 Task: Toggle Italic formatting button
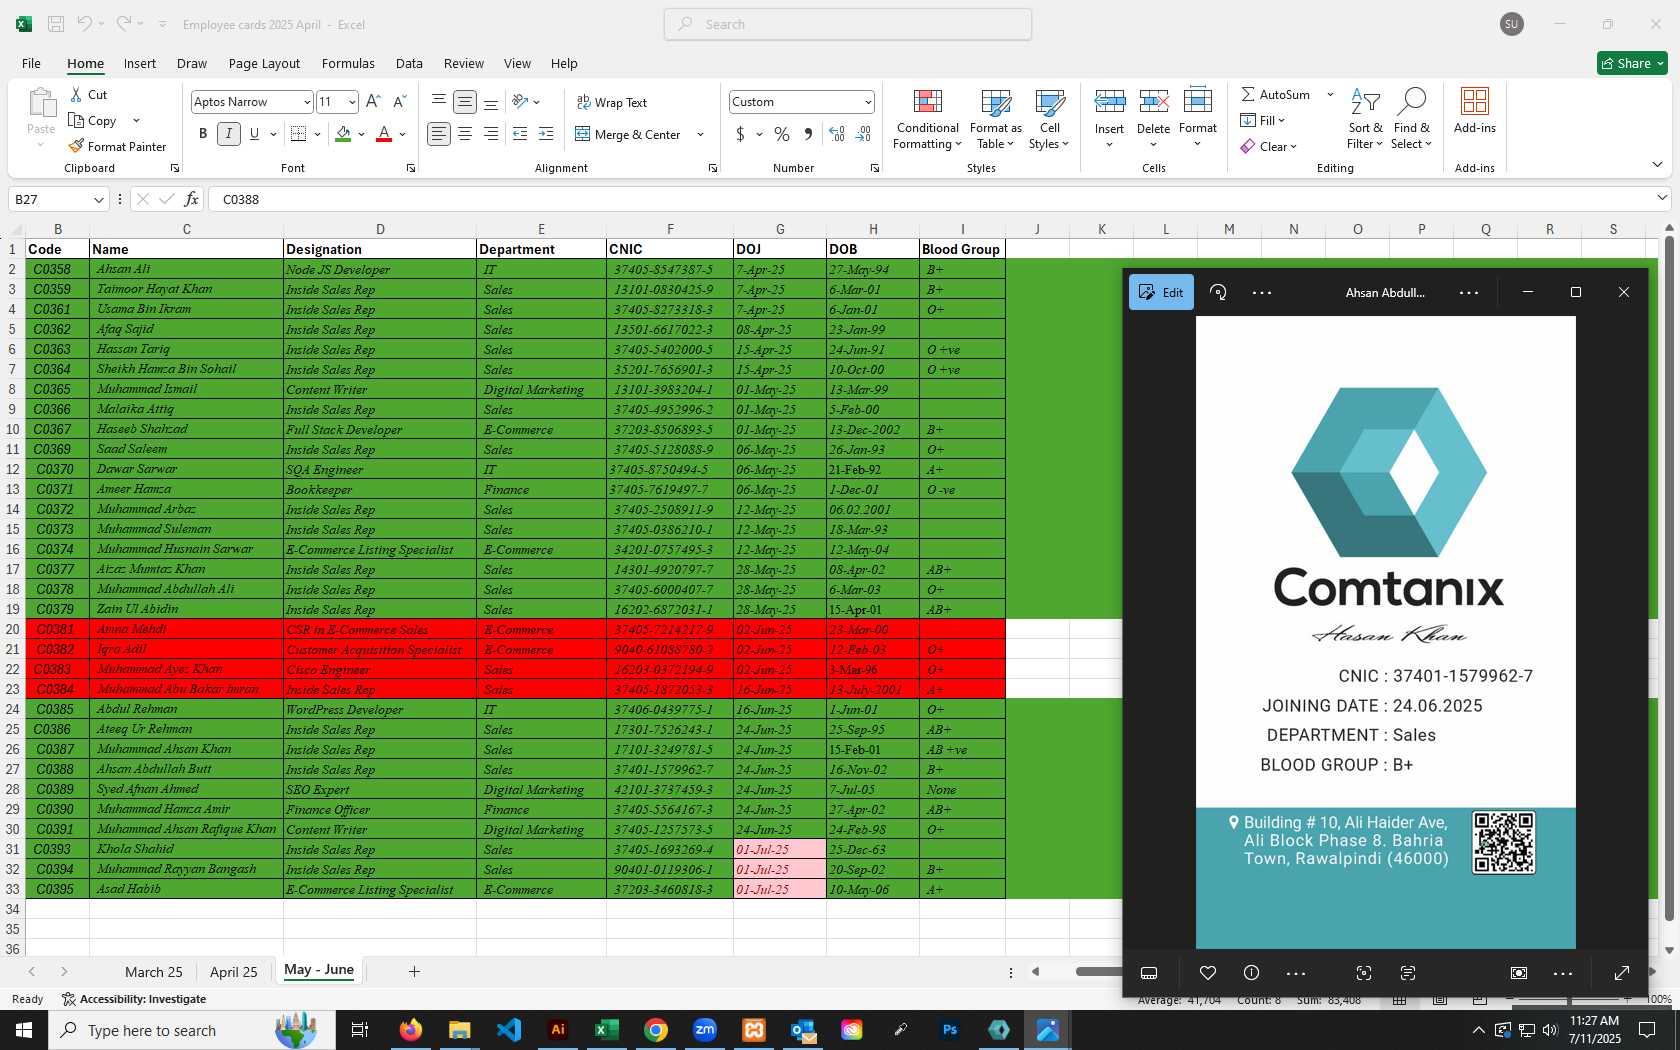[x=229, y=134]
